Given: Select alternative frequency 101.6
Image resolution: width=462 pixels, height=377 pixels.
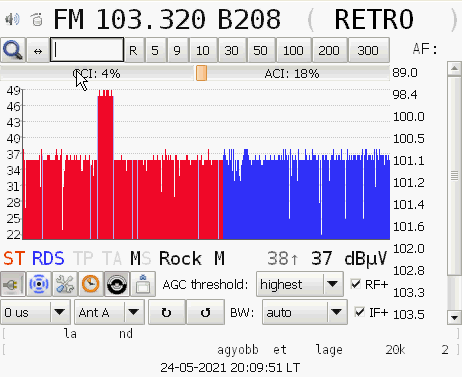Looking at the screenshot, I should pyautogui.click(x=409, y=227).
